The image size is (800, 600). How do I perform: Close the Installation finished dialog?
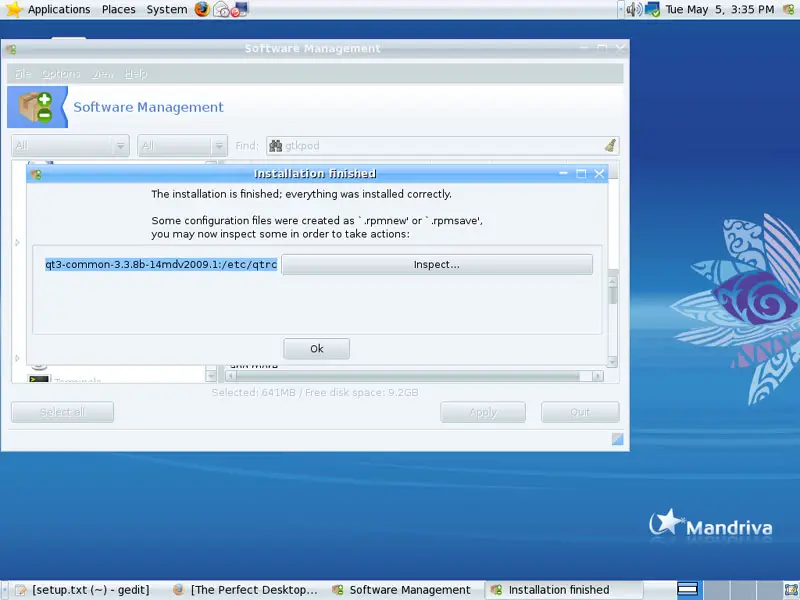click(x=599, y=173)
